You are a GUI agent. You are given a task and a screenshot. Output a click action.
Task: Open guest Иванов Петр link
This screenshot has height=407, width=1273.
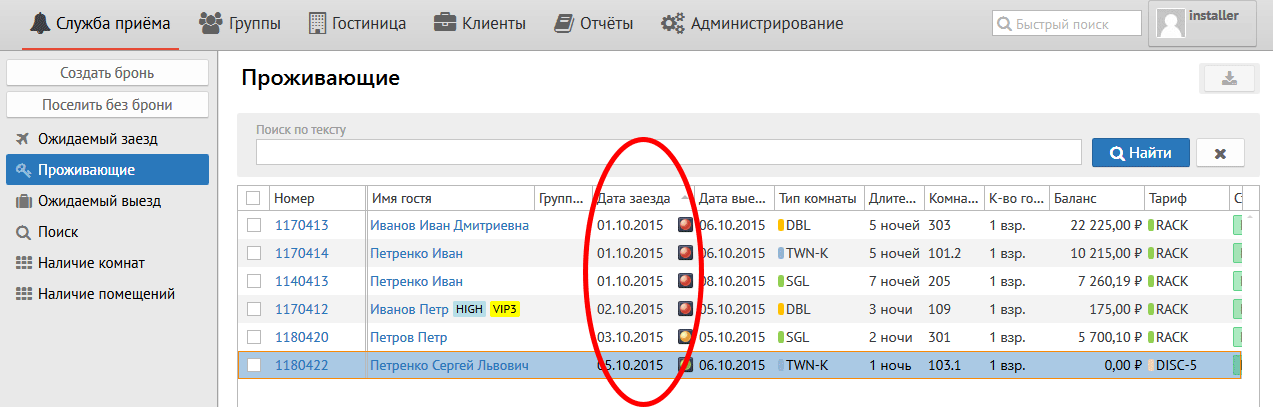click(409, 309)
